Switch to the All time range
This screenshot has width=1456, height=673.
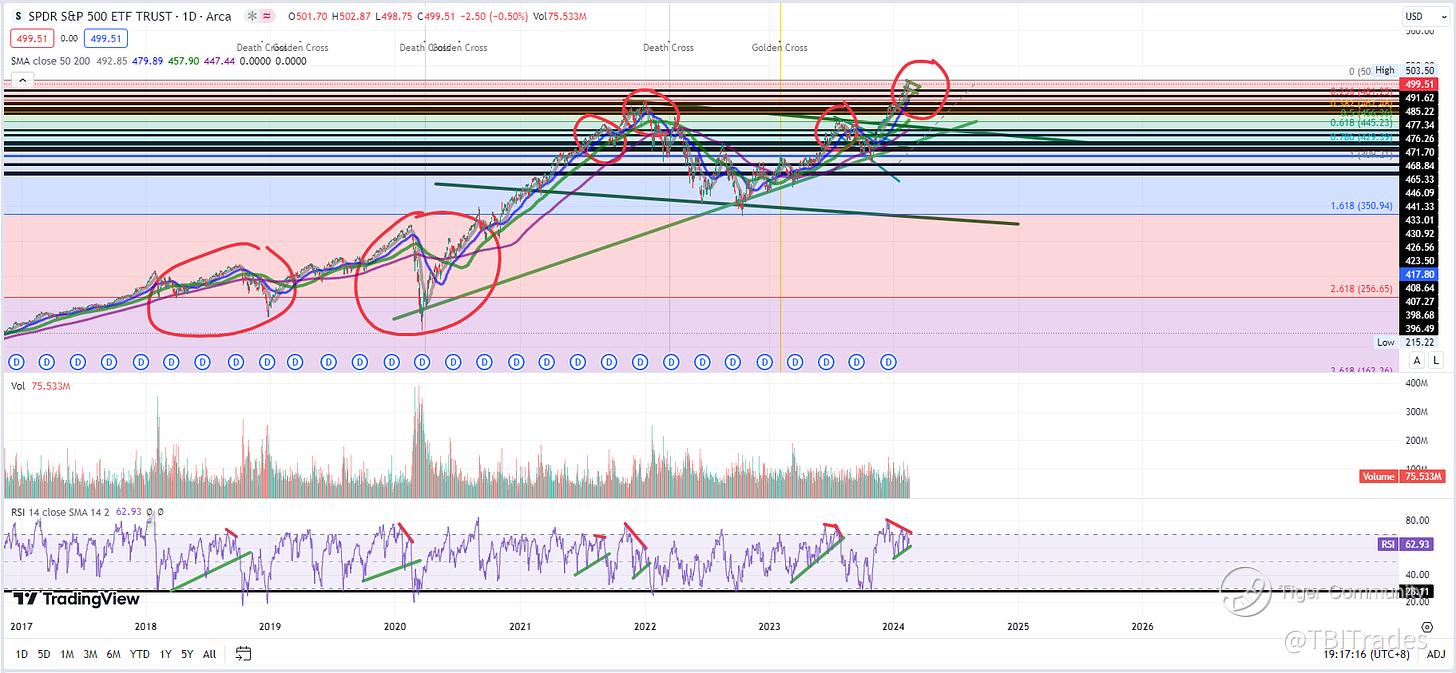pos(209,655)
